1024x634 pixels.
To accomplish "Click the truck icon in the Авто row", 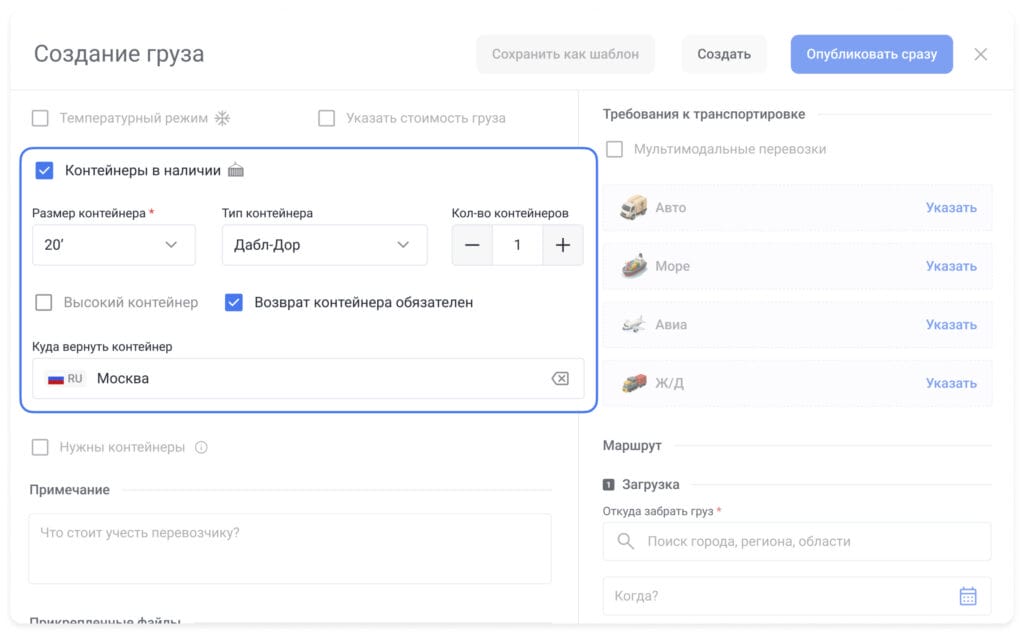I will click(633, 208).
